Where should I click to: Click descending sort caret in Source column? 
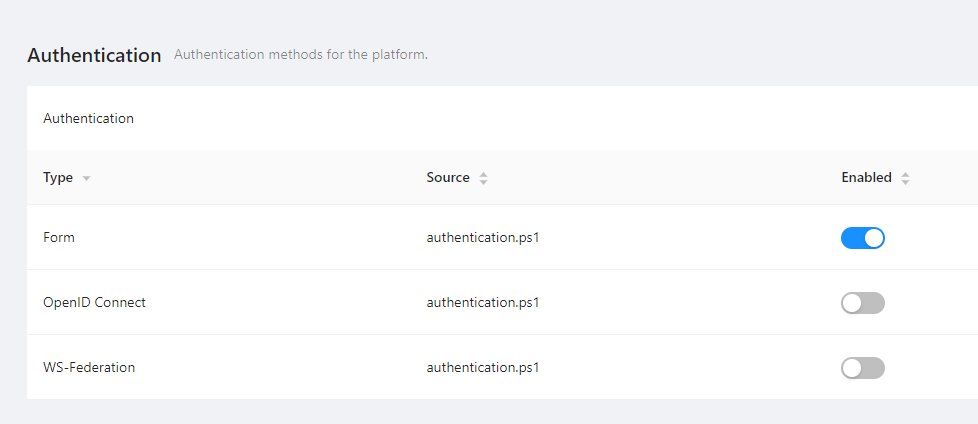click(x=483, y=182)
